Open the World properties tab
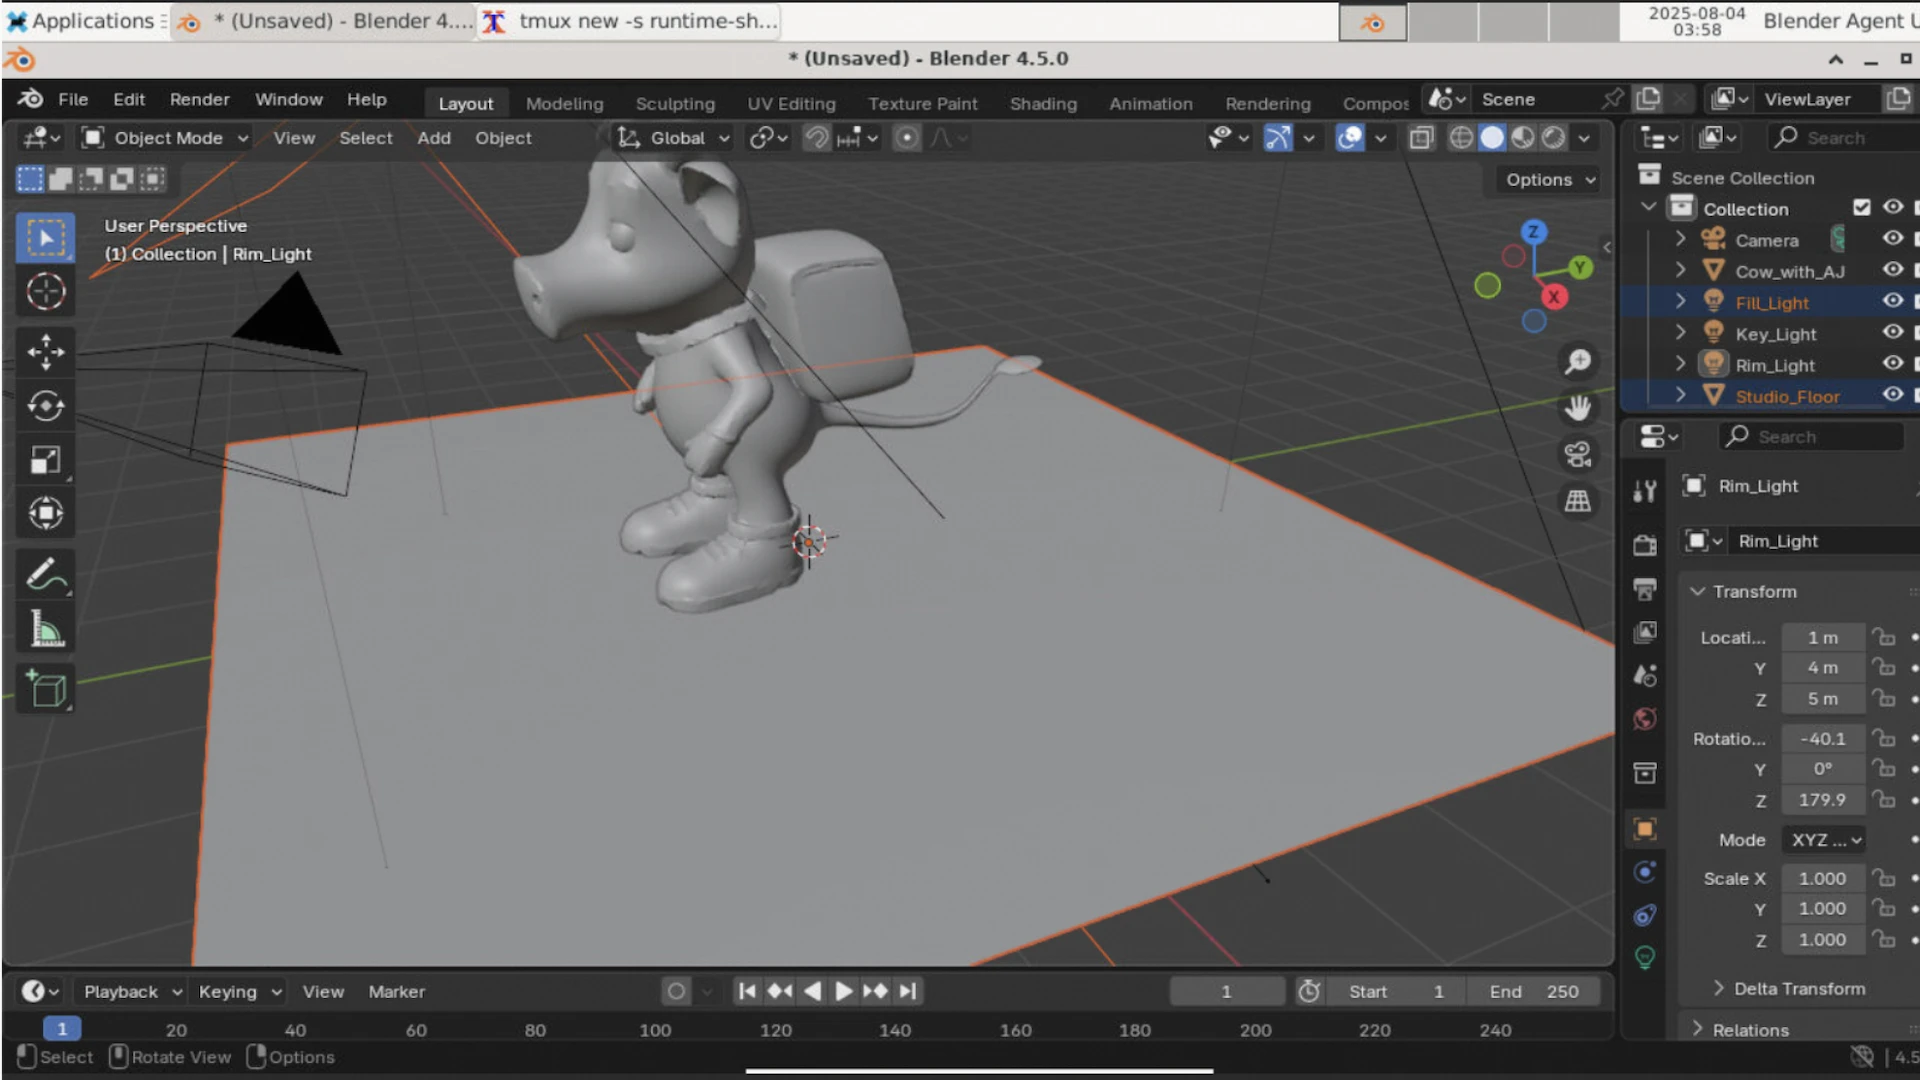 tap(1645, 719)
